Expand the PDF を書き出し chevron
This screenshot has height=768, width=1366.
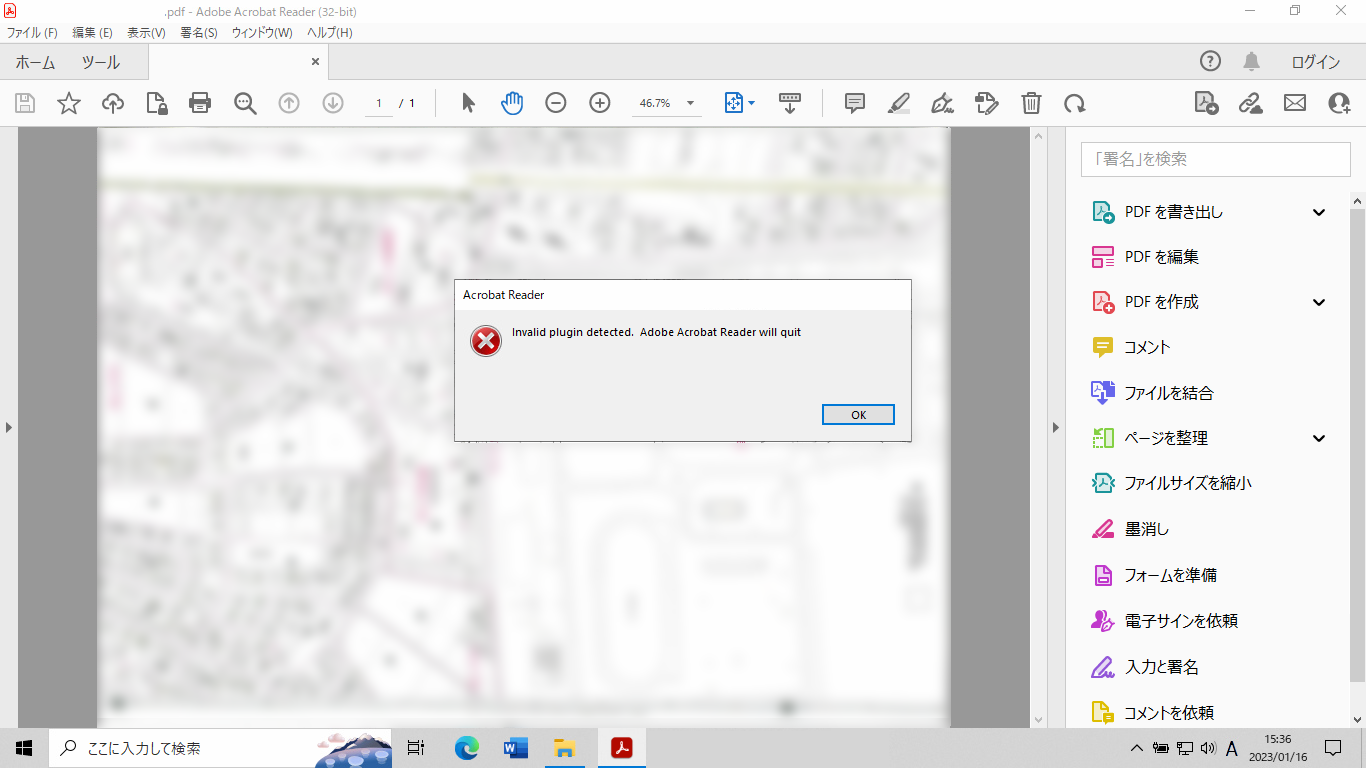pos(1319,212)
